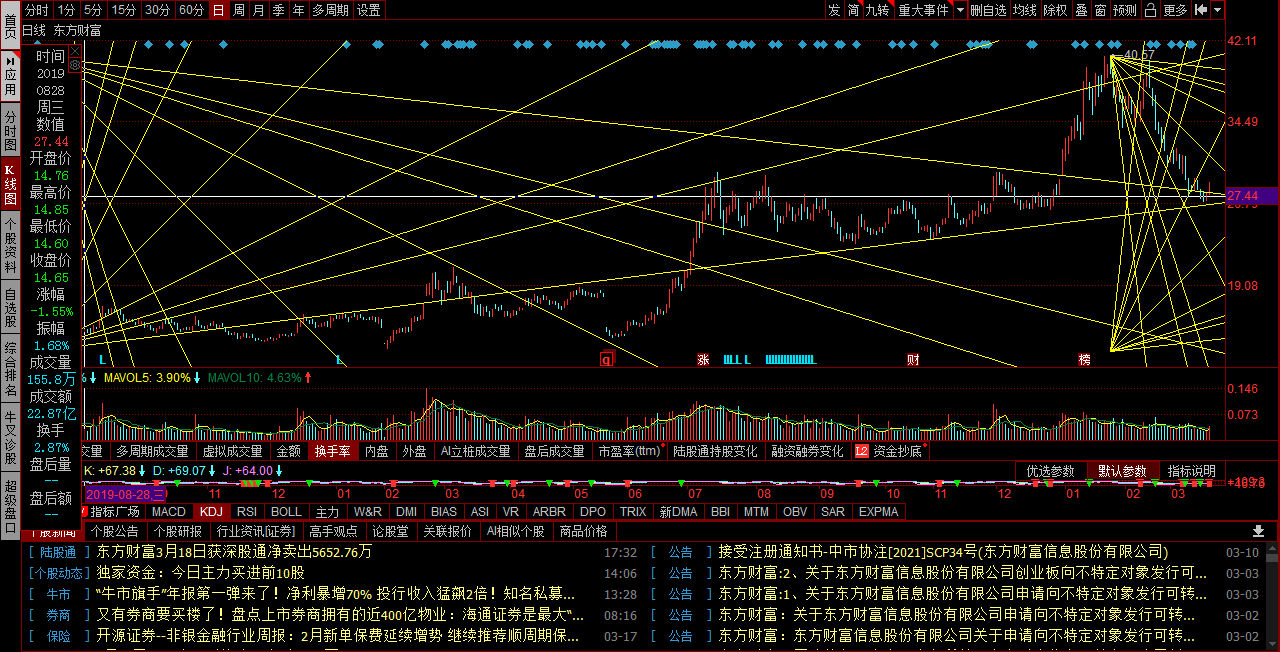Screen dimensions: 1280x652
Task: Click the 叠 overlay toolbar button
Action: (1081, 10)
